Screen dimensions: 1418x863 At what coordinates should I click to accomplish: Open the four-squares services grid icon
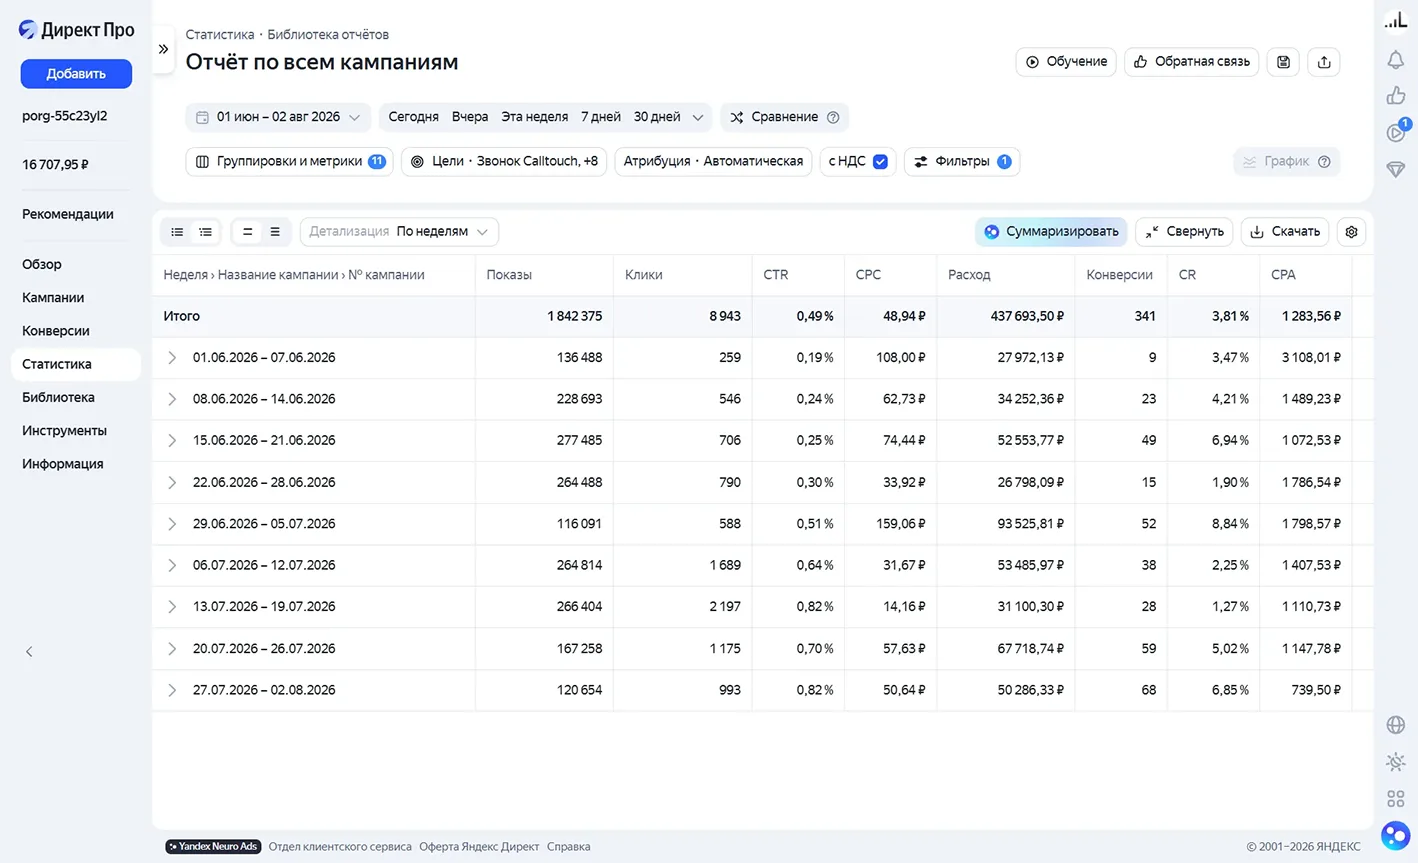click(x=1396, y=799)
